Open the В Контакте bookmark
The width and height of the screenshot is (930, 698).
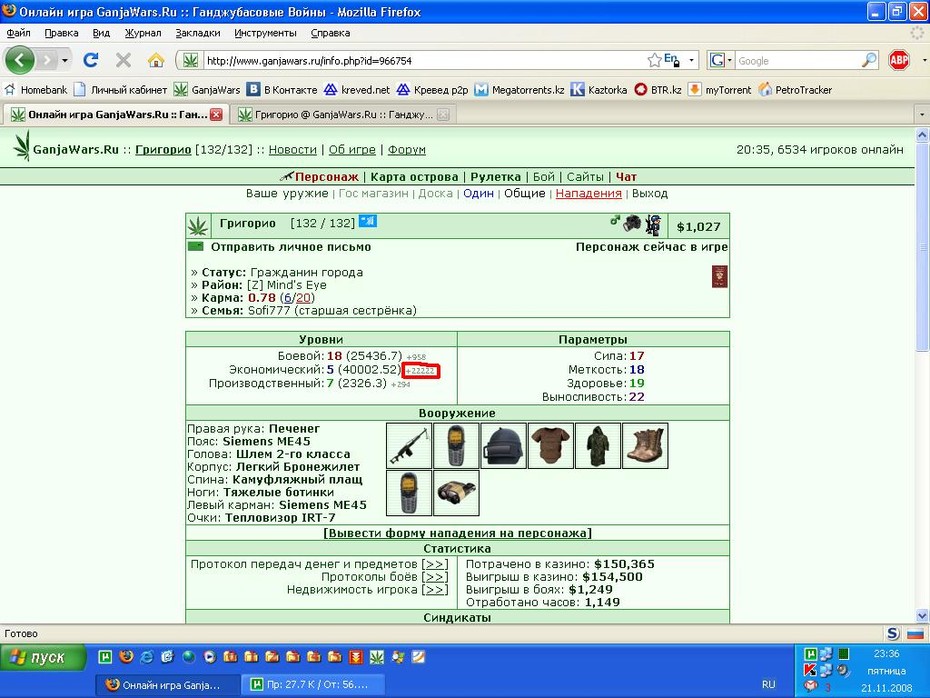pyautogui.click(x=282, y=90)
